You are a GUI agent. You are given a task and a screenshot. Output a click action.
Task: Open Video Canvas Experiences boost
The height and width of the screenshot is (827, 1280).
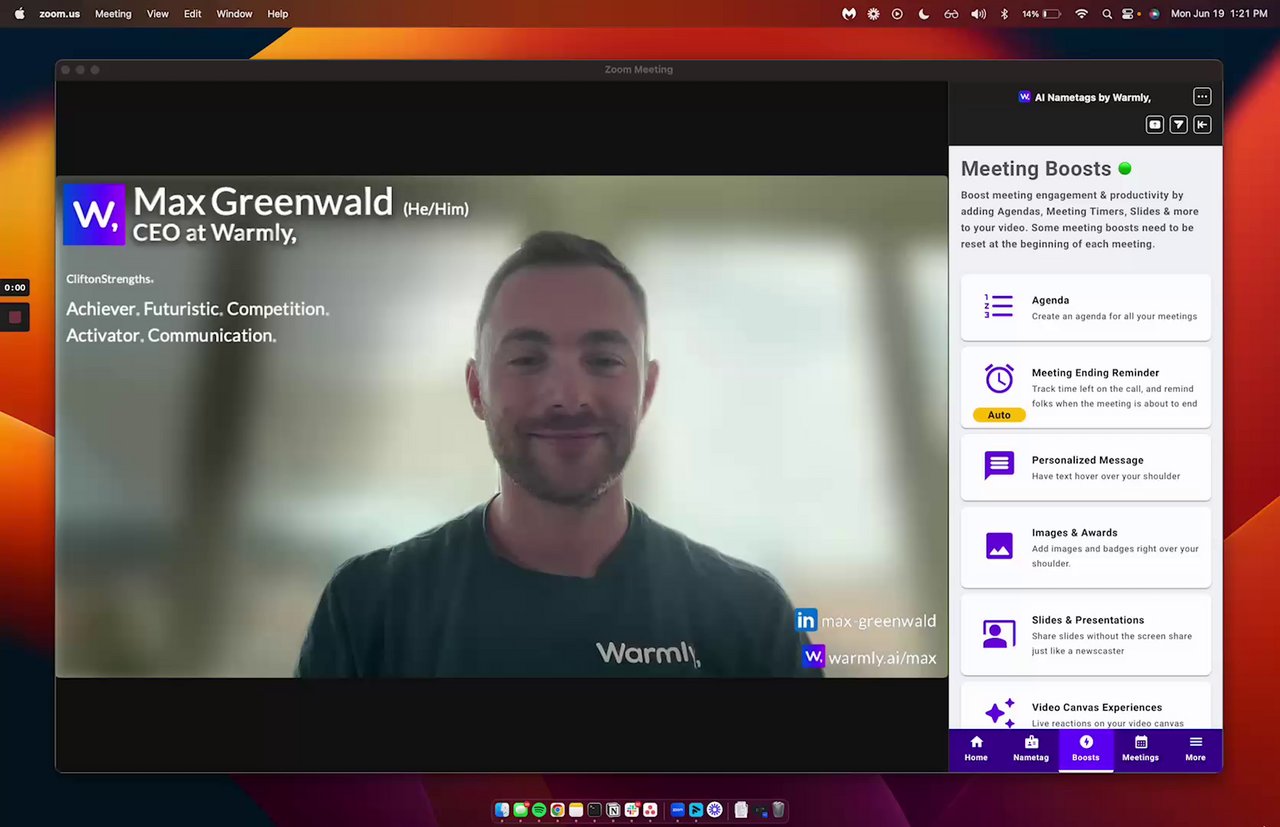click(1085, 706)
